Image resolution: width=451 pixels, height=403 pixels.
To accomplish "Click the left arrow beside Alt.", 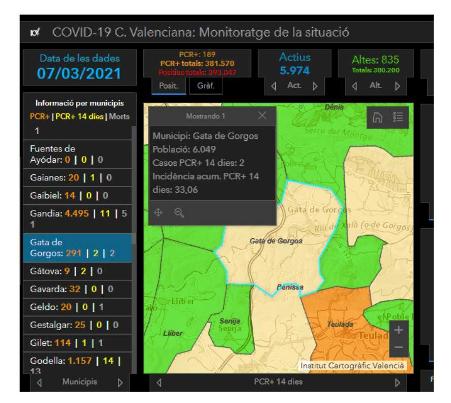I will point(354,86).
